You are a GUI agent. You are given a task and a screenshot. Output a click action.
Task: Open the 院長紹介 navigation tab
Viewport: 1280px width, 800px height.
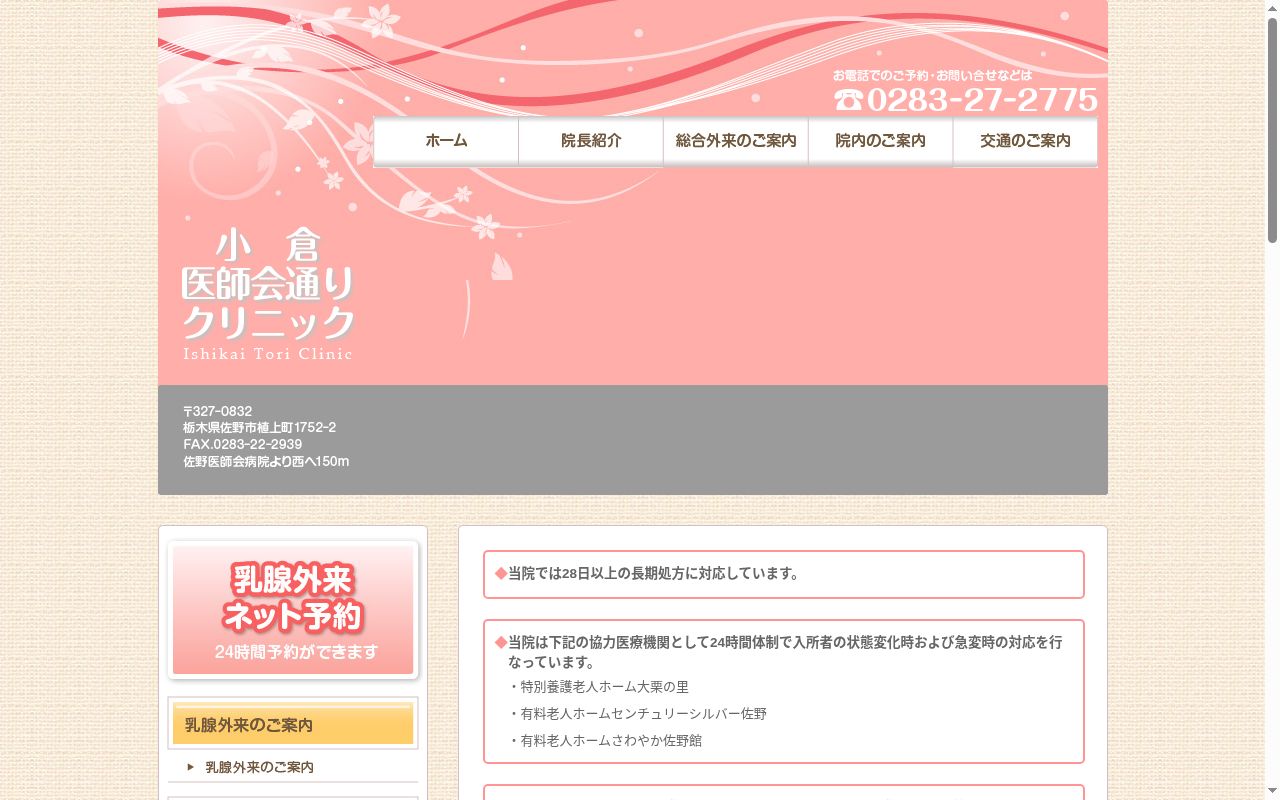tap(591, 141)
